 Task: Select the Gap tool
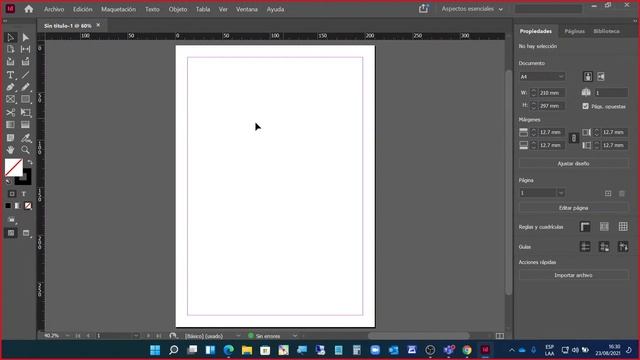pyautogui.click(x=26, y=49)
